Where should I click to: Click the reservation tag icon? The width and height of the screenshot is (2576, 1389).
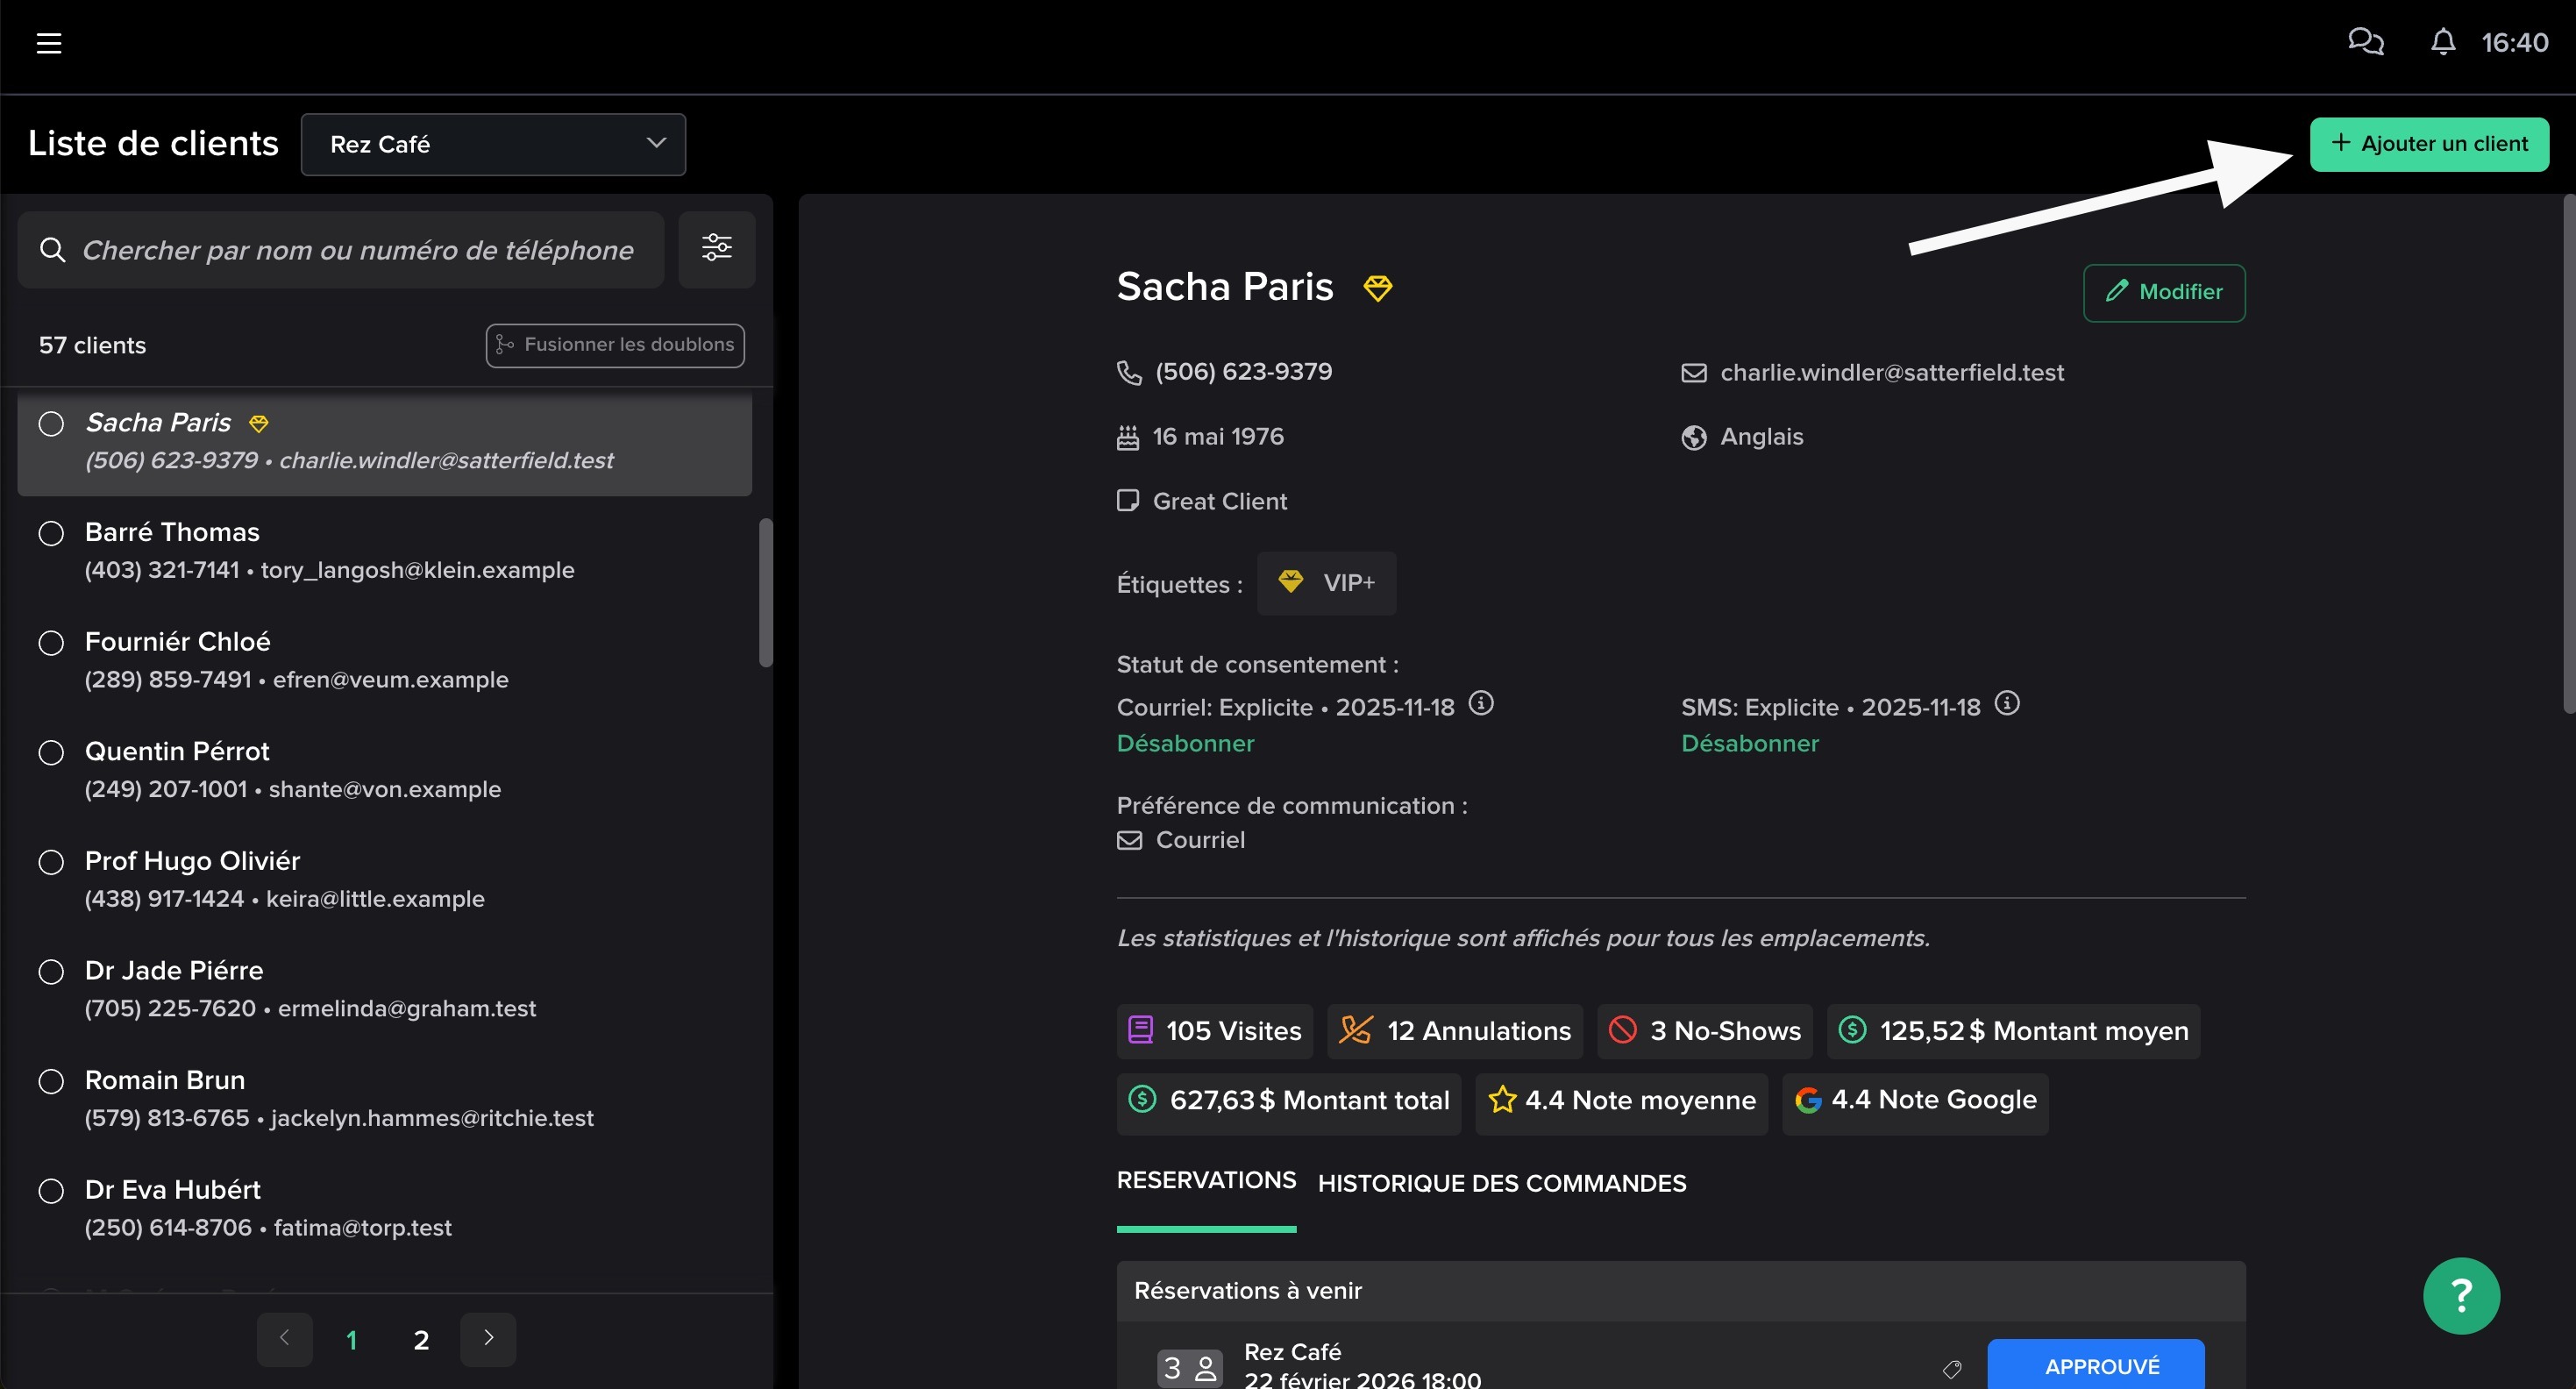click(1951, 1368)
